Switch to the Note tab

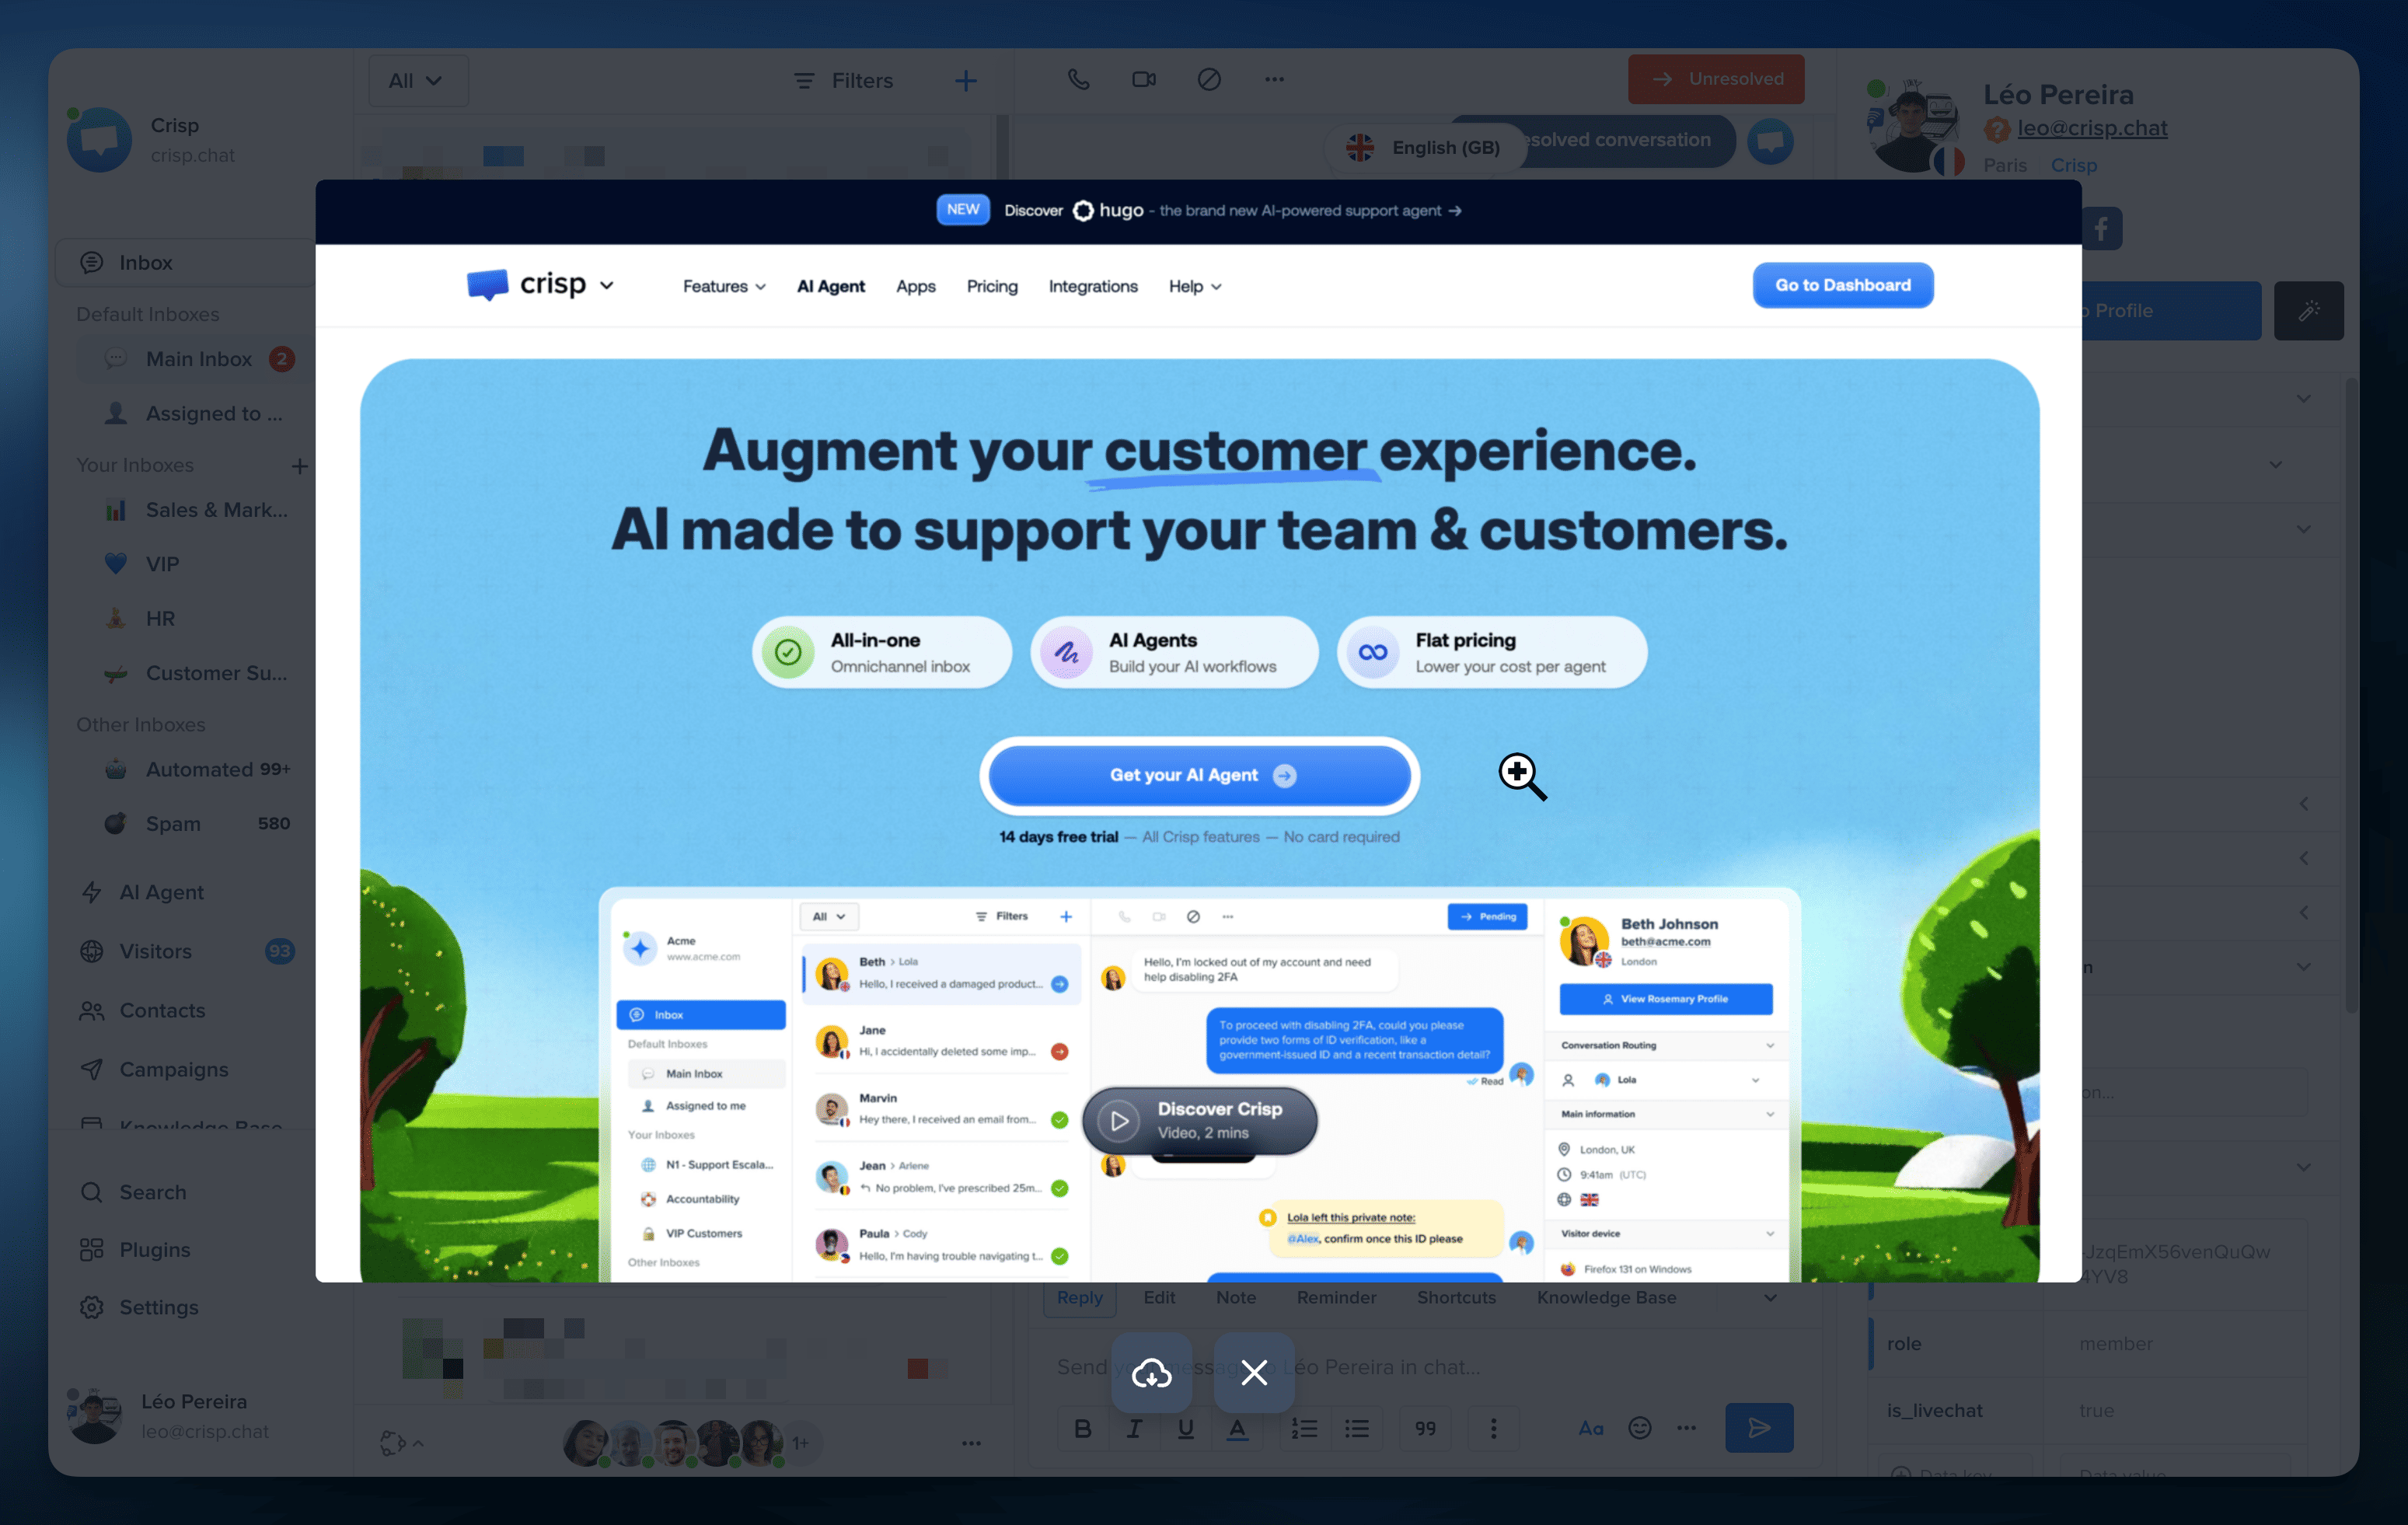tap(1236, 1297)
